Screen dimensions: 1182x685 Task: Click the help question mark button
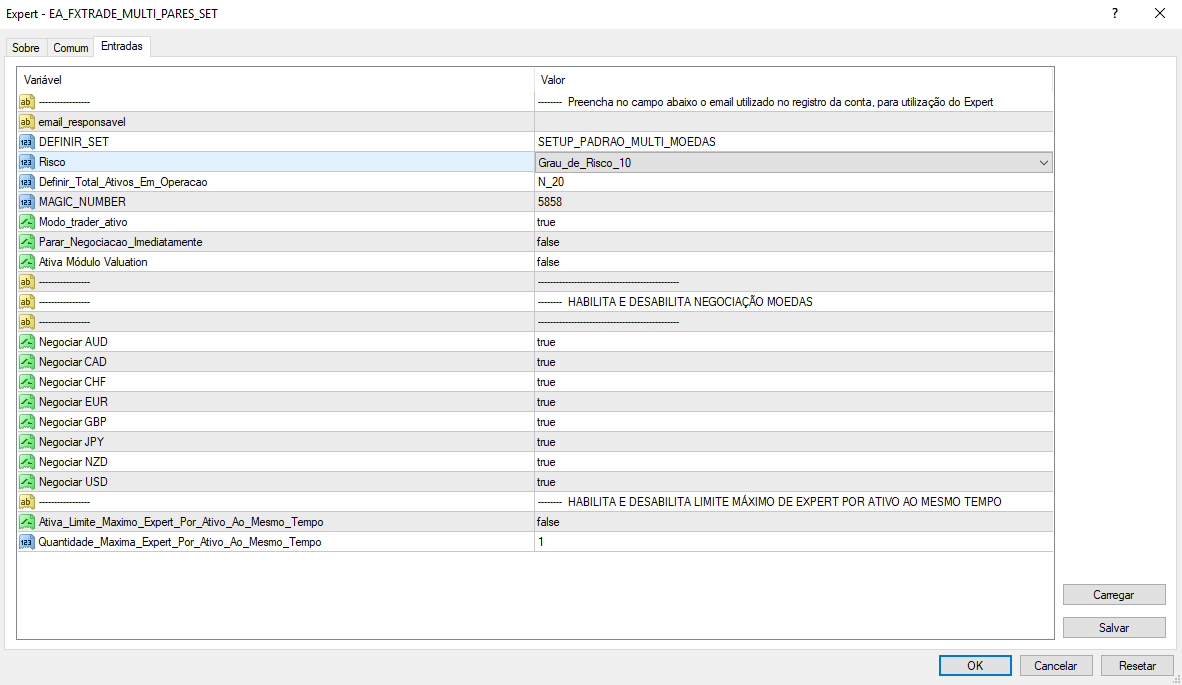(1115, 14)
